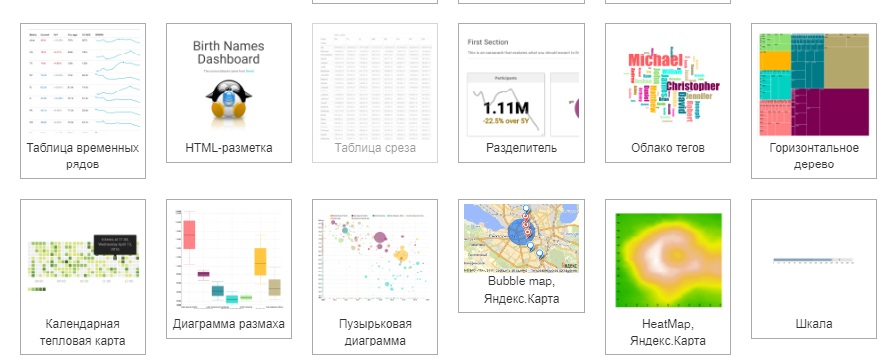Pick the greyed-out Таблица среза tile
Screen dimensions: 896x363
(x=375, y=93)
